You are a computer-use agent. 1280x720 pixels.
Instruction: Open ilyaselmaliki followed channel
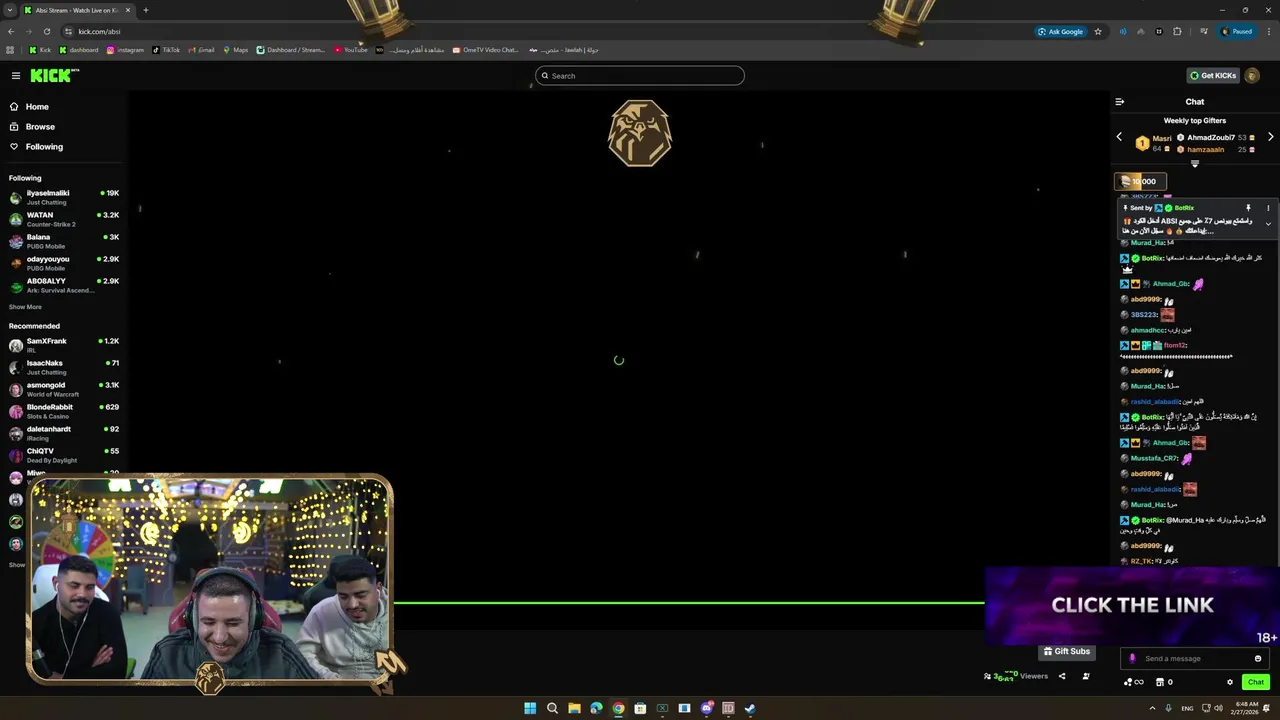64,197
